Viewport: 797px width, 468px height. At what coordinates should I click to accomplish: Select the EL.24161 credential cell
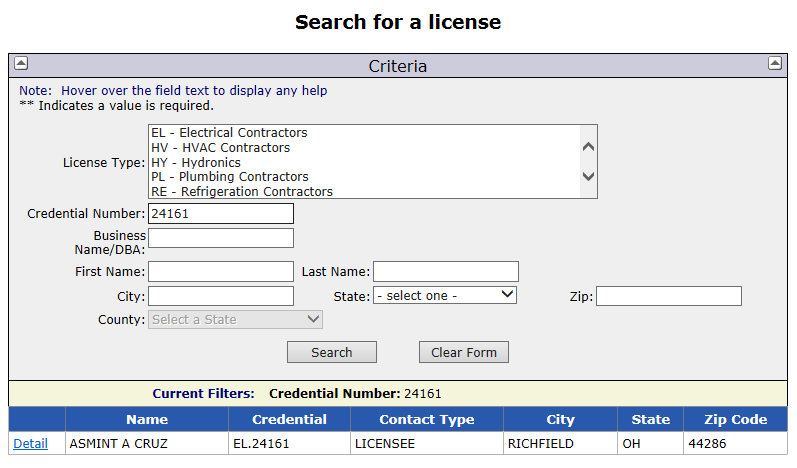pyautogui.click(x=289, y=444)
